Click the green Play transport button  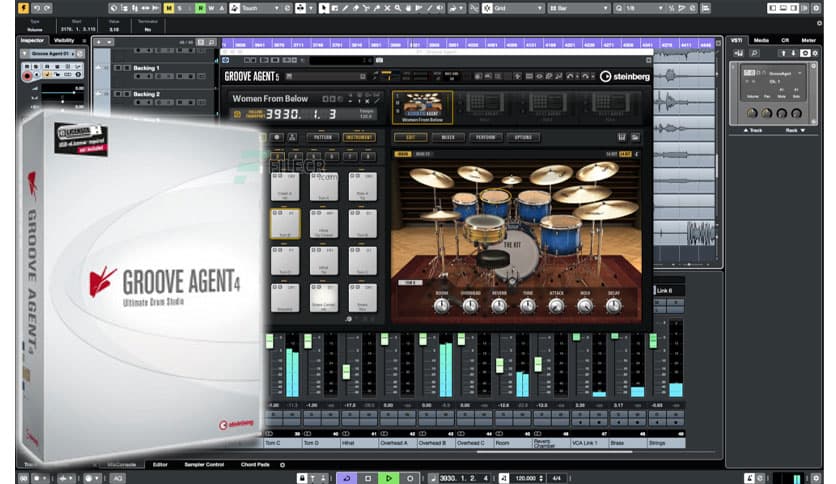click(x=388, y=478)
